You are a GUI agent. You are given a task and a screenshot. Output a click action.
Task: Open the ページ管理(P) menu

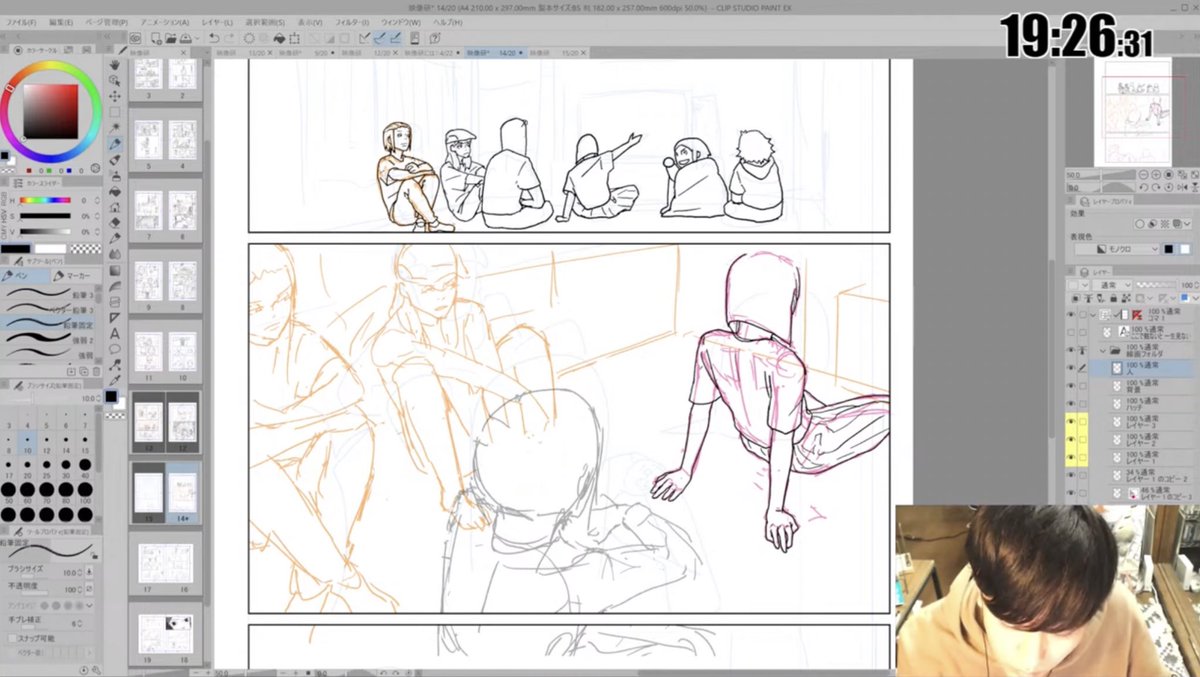105,22
